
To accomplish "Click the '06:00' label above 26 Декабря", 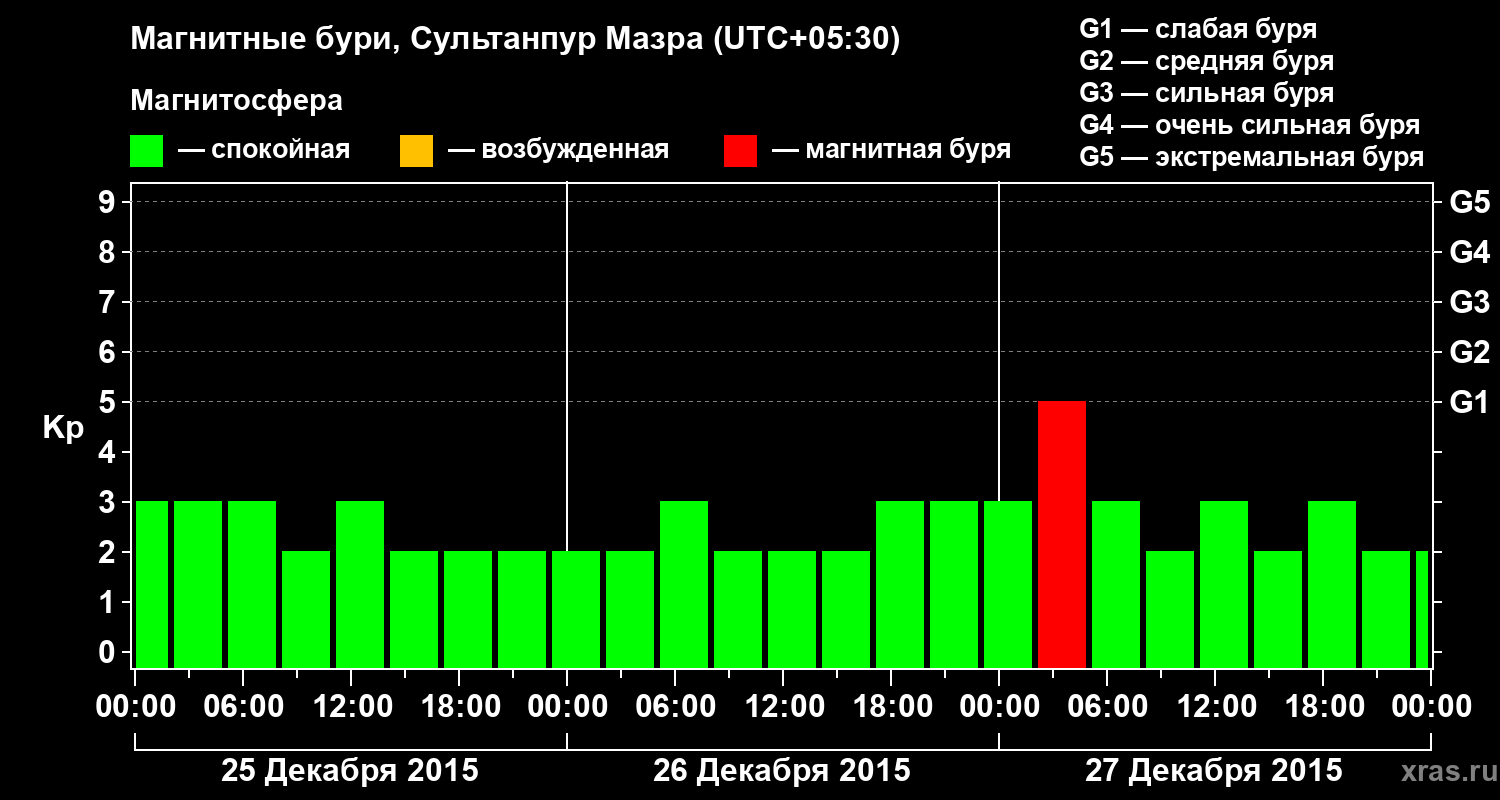I will [x=675, y=706].
